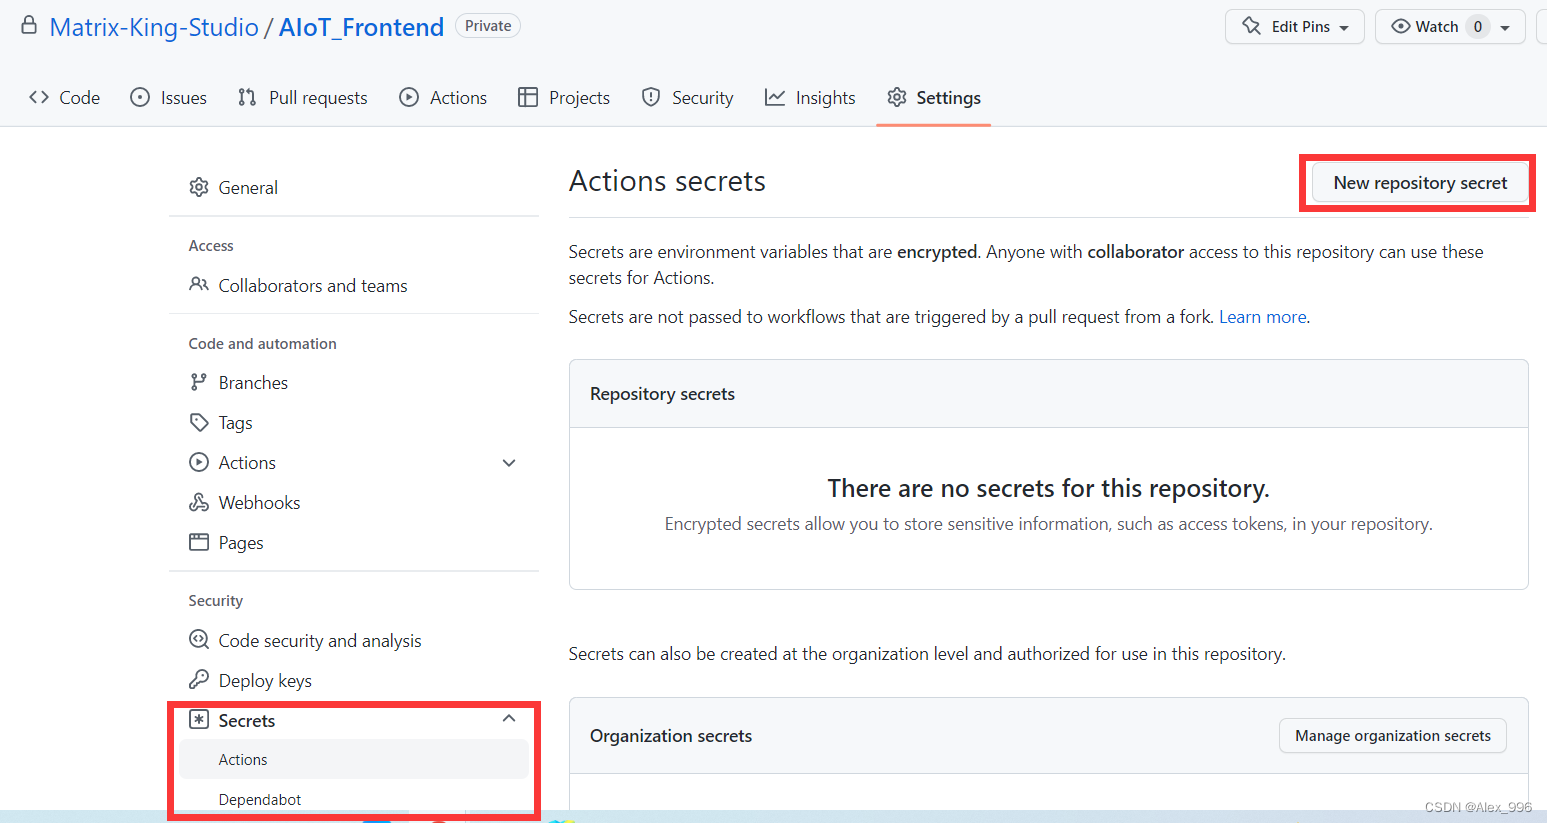Click the Insights graph icon
The height and width of the screenshot is (823, 1547).
pos(775,97)
